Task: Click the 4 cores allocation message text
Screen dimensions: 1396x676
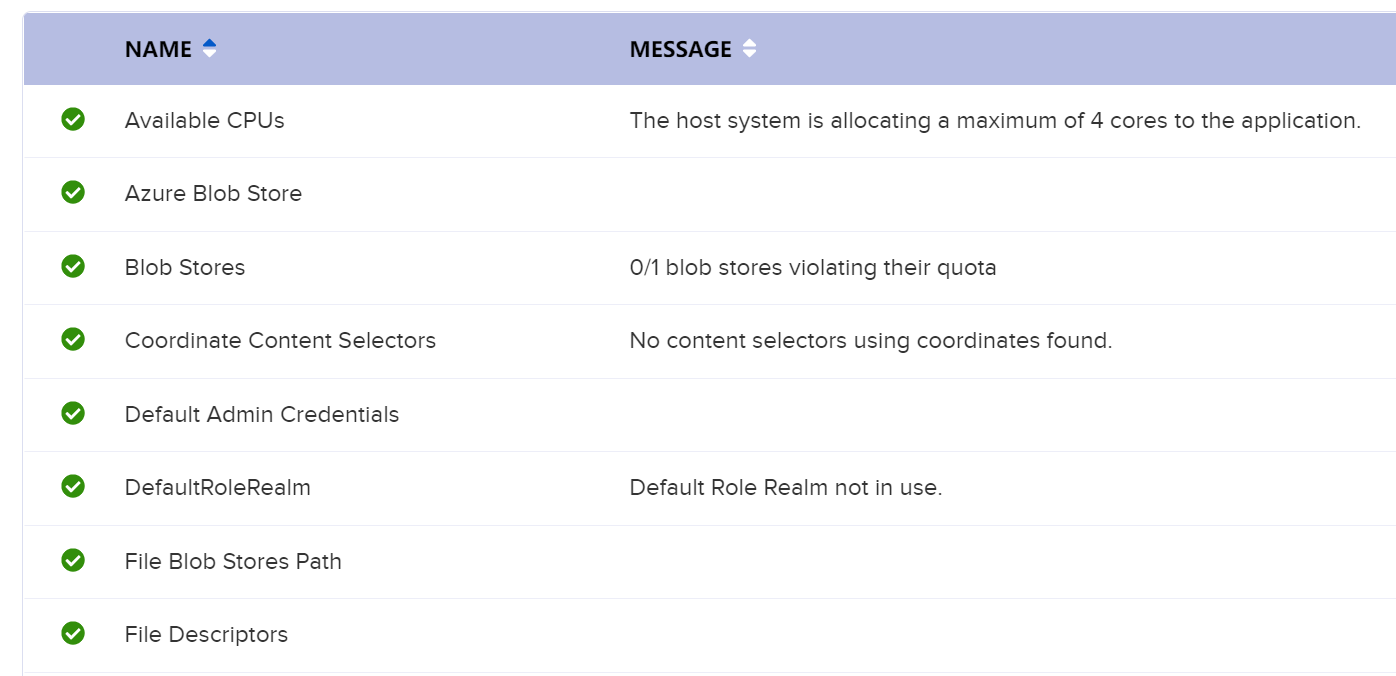Action: [995, 120]
